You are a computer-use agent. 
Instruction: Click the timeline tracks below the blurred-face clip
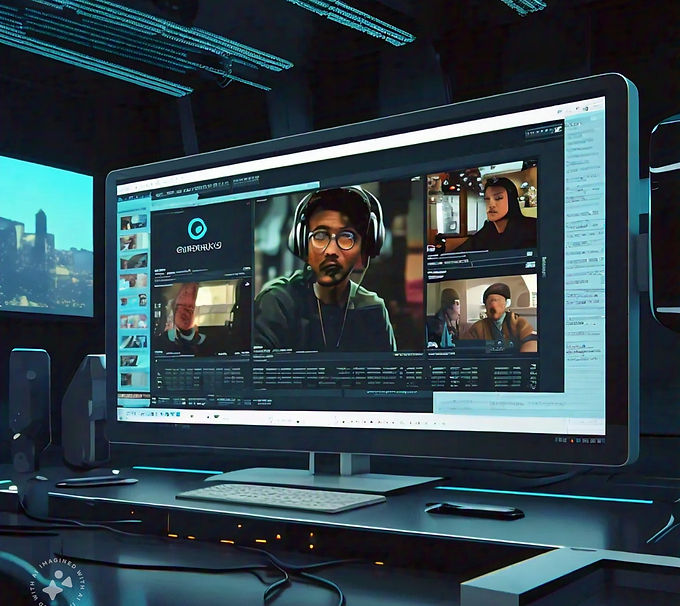point(200,378)
